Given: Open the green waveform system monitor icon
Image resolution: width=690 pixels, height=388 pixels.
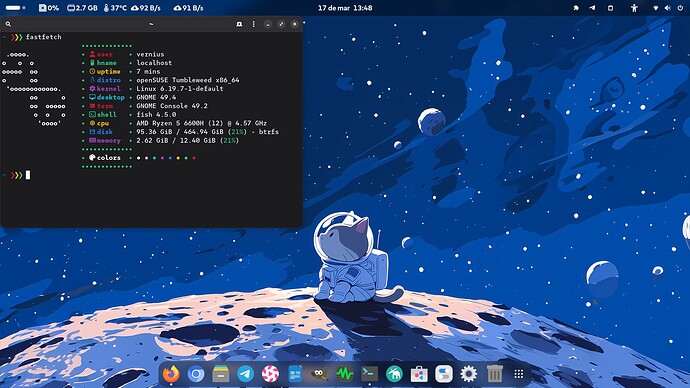Looking at the screenshot, I should pos(345,374).
